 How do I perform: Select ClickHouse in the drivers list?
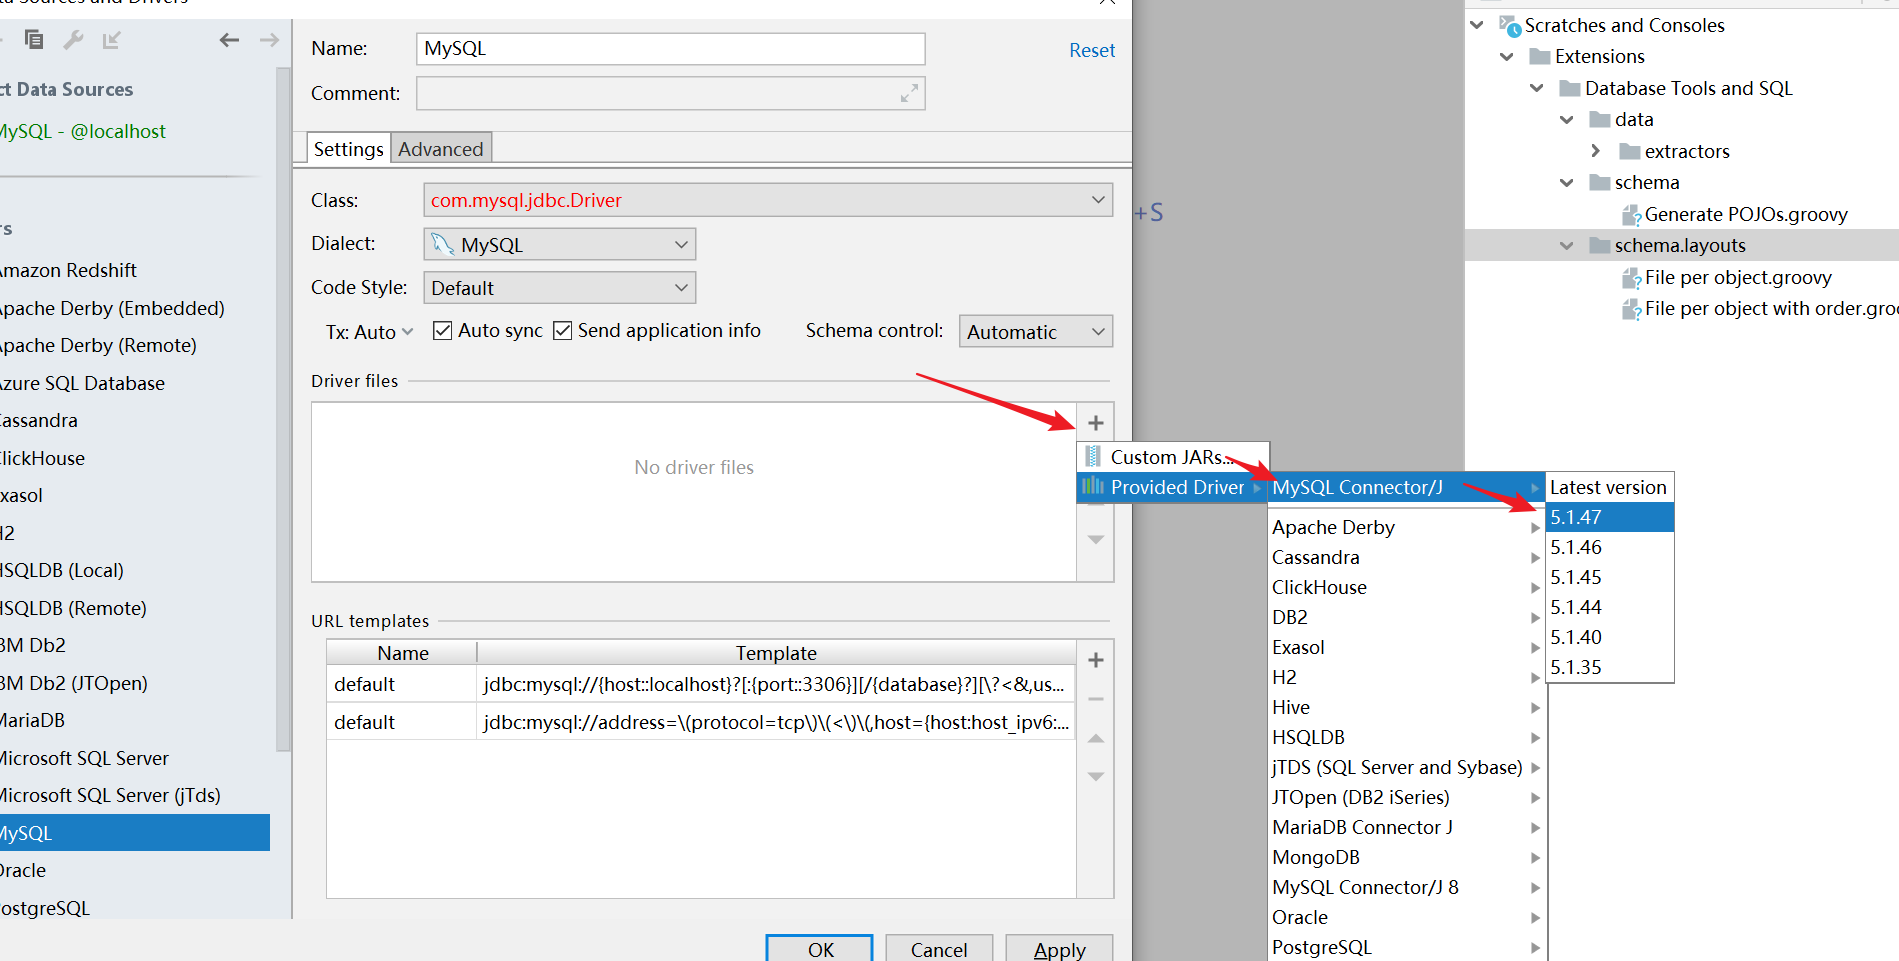[42, 458]
